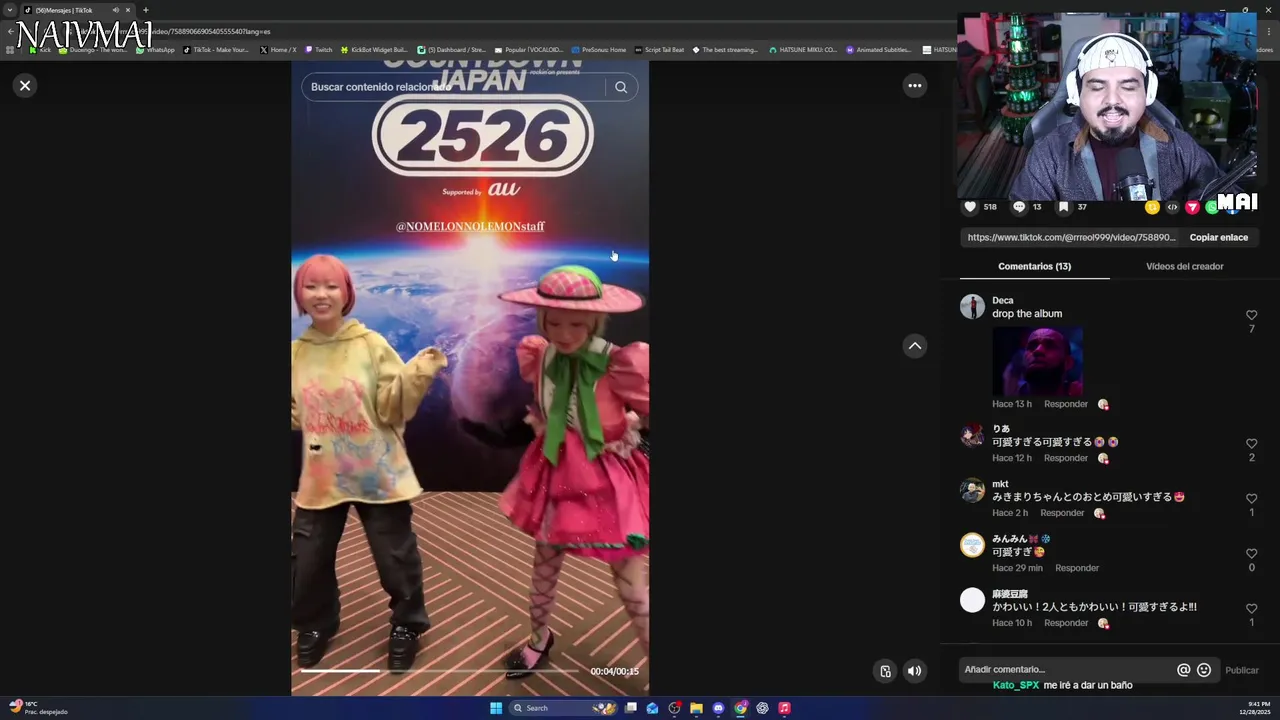1280x720 pixels.
Task: Open the weather widget showing 16°C
Action: coord(38,708)
